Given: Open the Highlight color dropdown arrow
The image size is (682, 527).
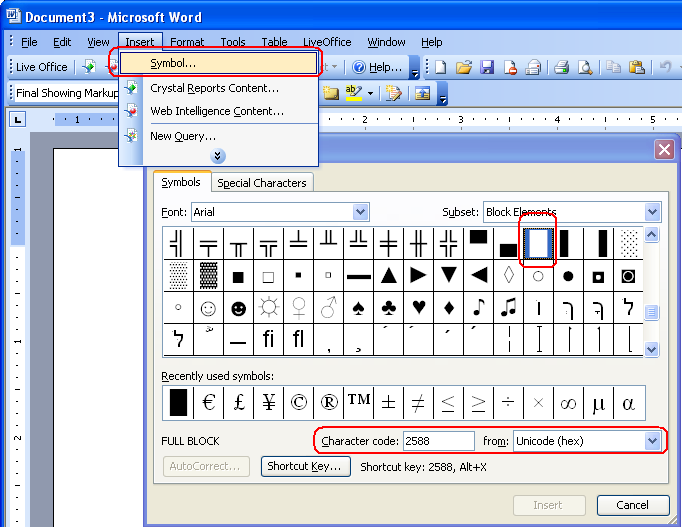Looking at the screenshot, I should tap(370, 93).
